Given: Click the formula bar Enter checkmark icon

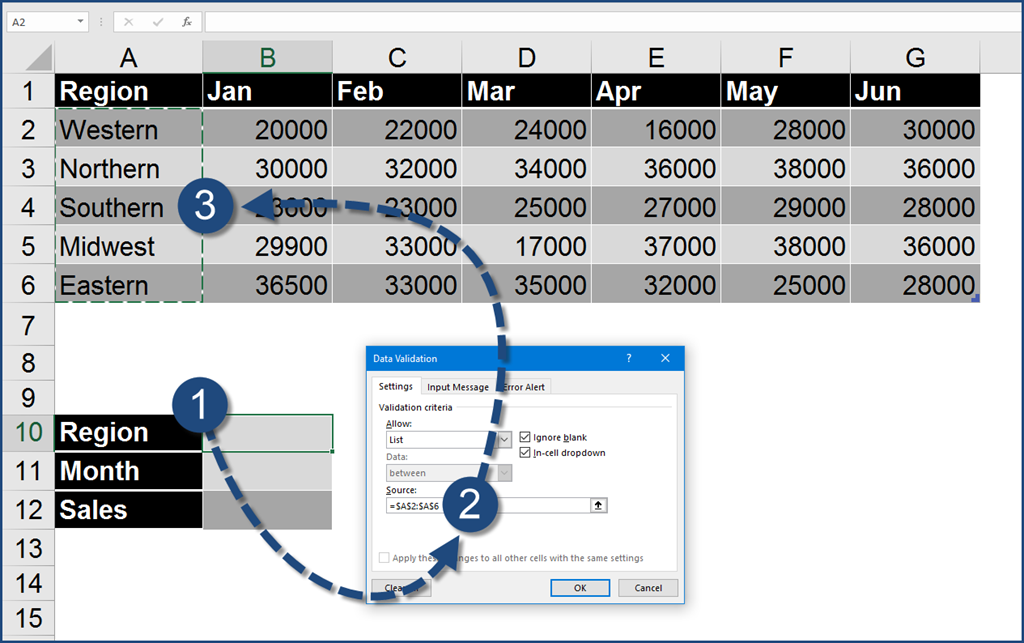Looking at the screenshot, I should click(x=157, y=21).
